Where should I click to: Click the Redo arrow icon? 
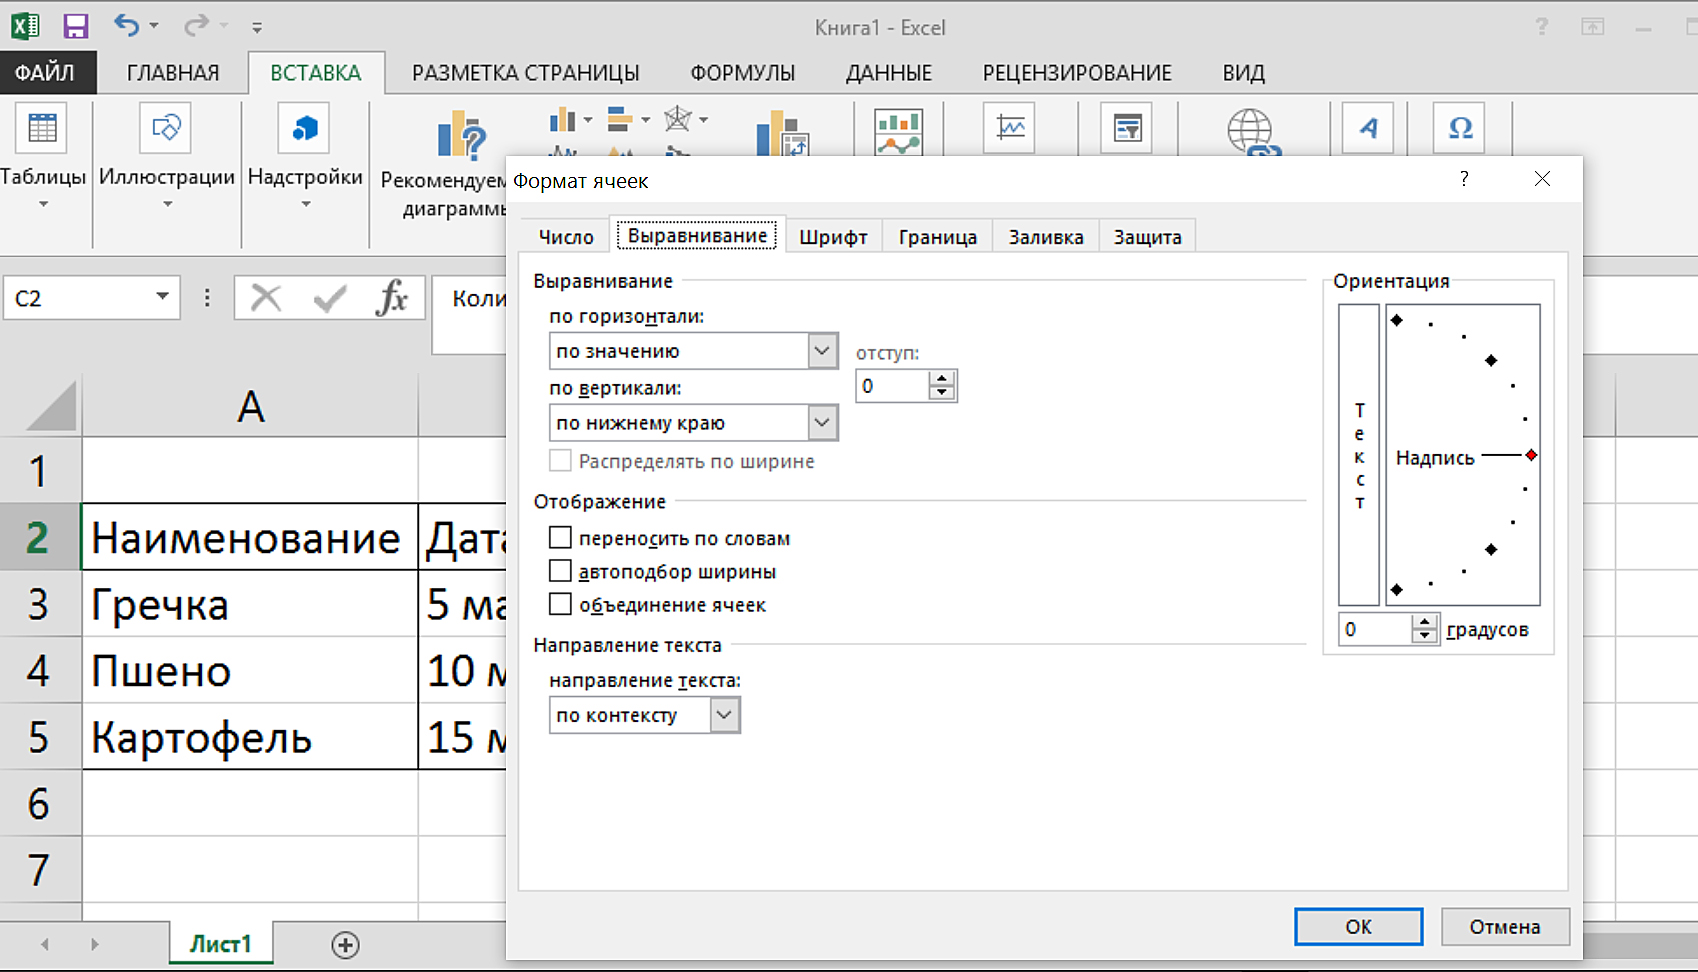tap(196, 25)
